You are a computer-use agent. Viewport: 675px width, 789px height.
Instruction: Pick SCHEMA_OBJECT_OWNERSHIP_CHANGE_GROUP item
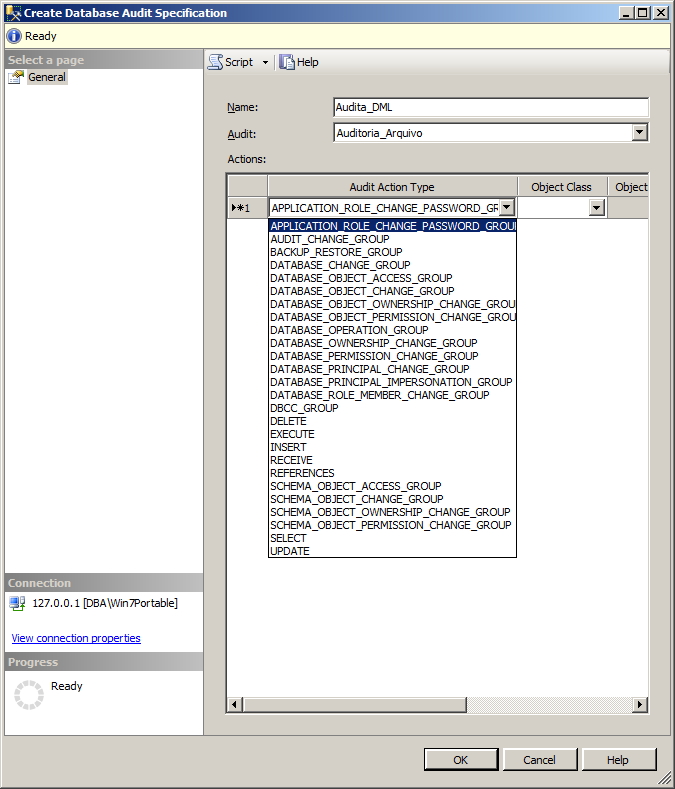click(x=393, y=513)
